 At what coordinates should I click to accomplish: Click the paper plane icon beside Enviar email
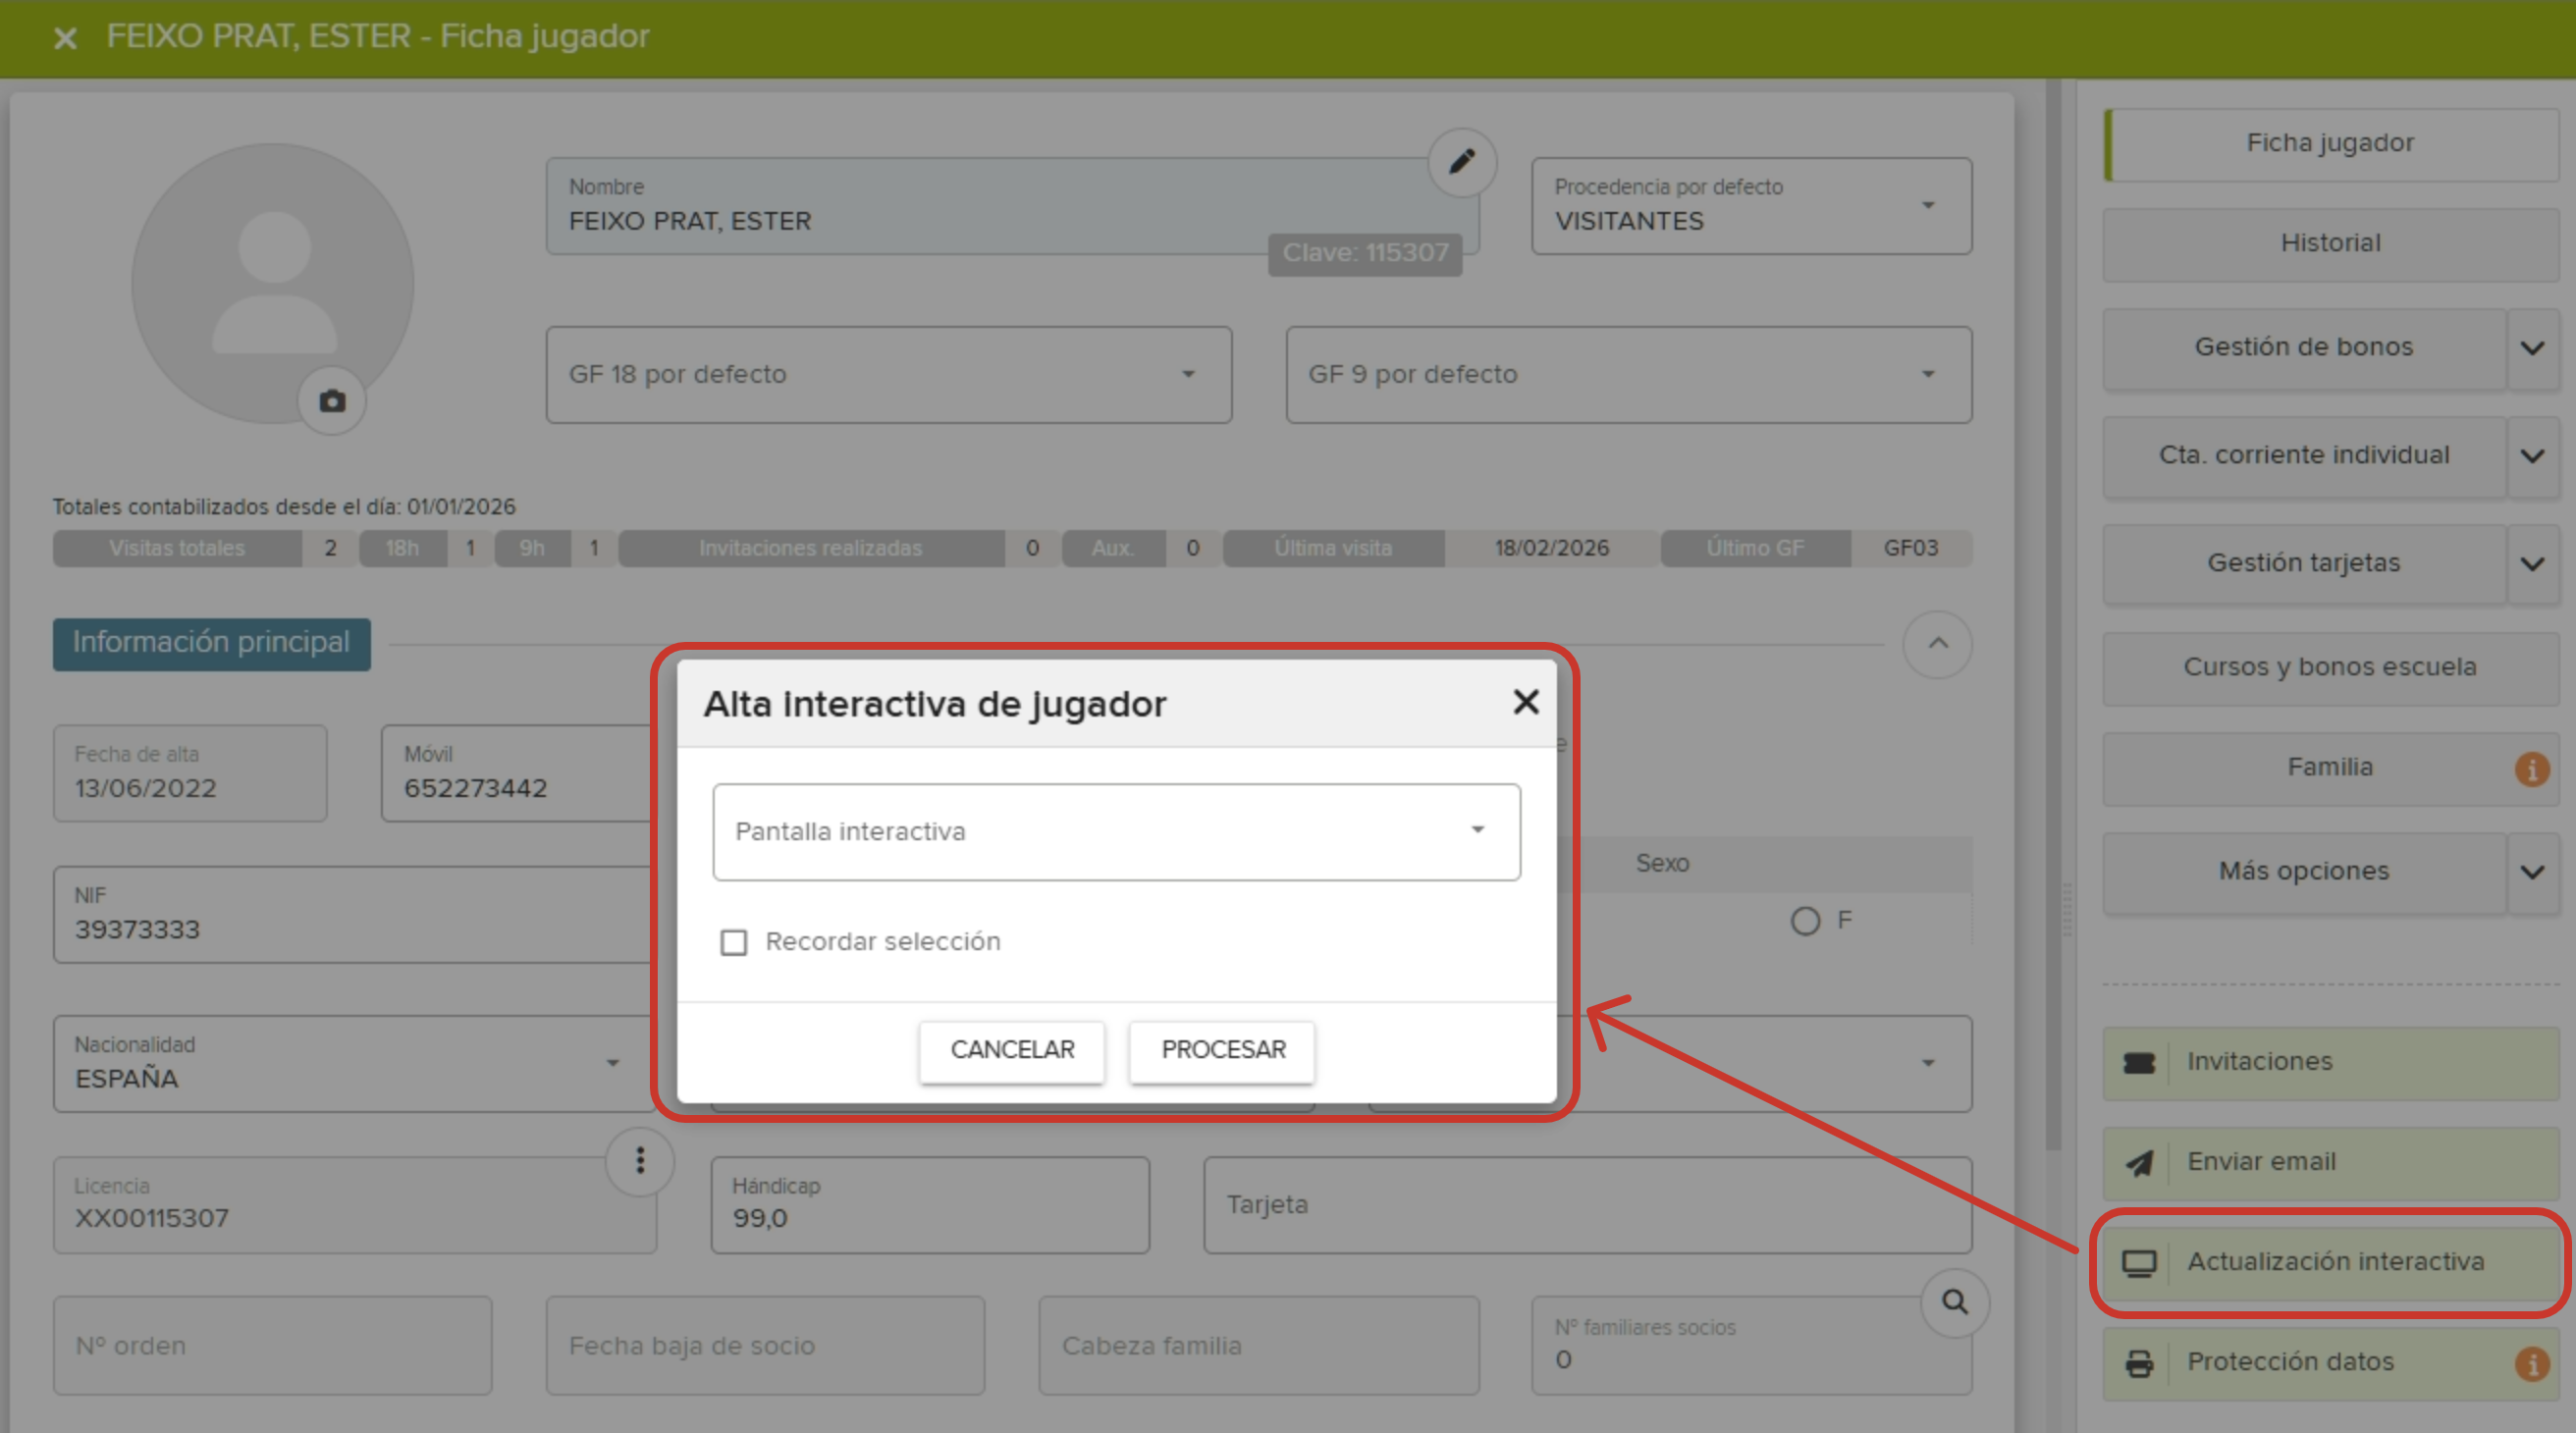(x=2138, y=1162)
